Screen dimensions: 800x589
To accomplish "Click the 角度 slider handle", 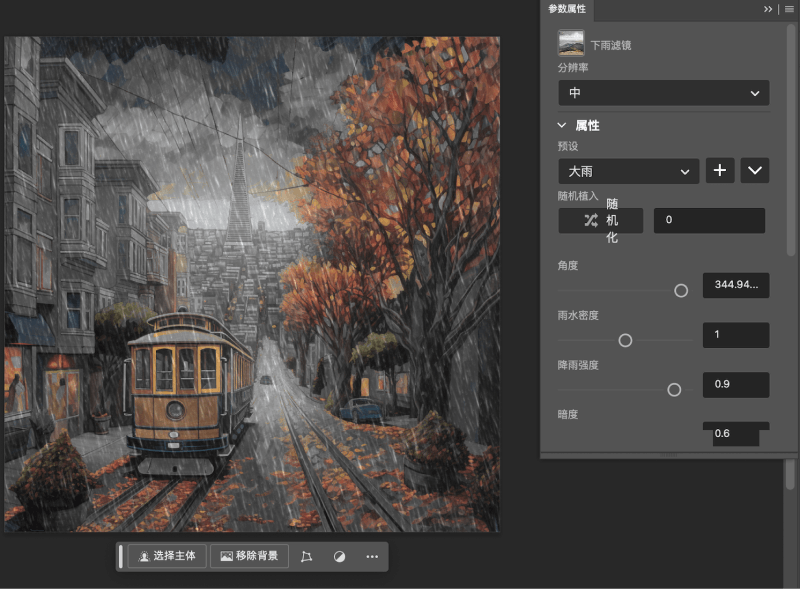I will 681,290.
